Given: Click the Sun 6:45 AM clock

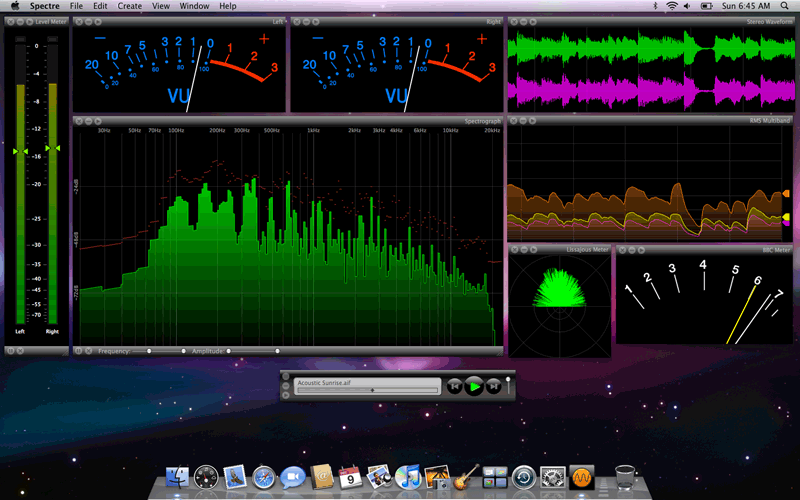Looking at the screenshot, I should tap(746, 6).
